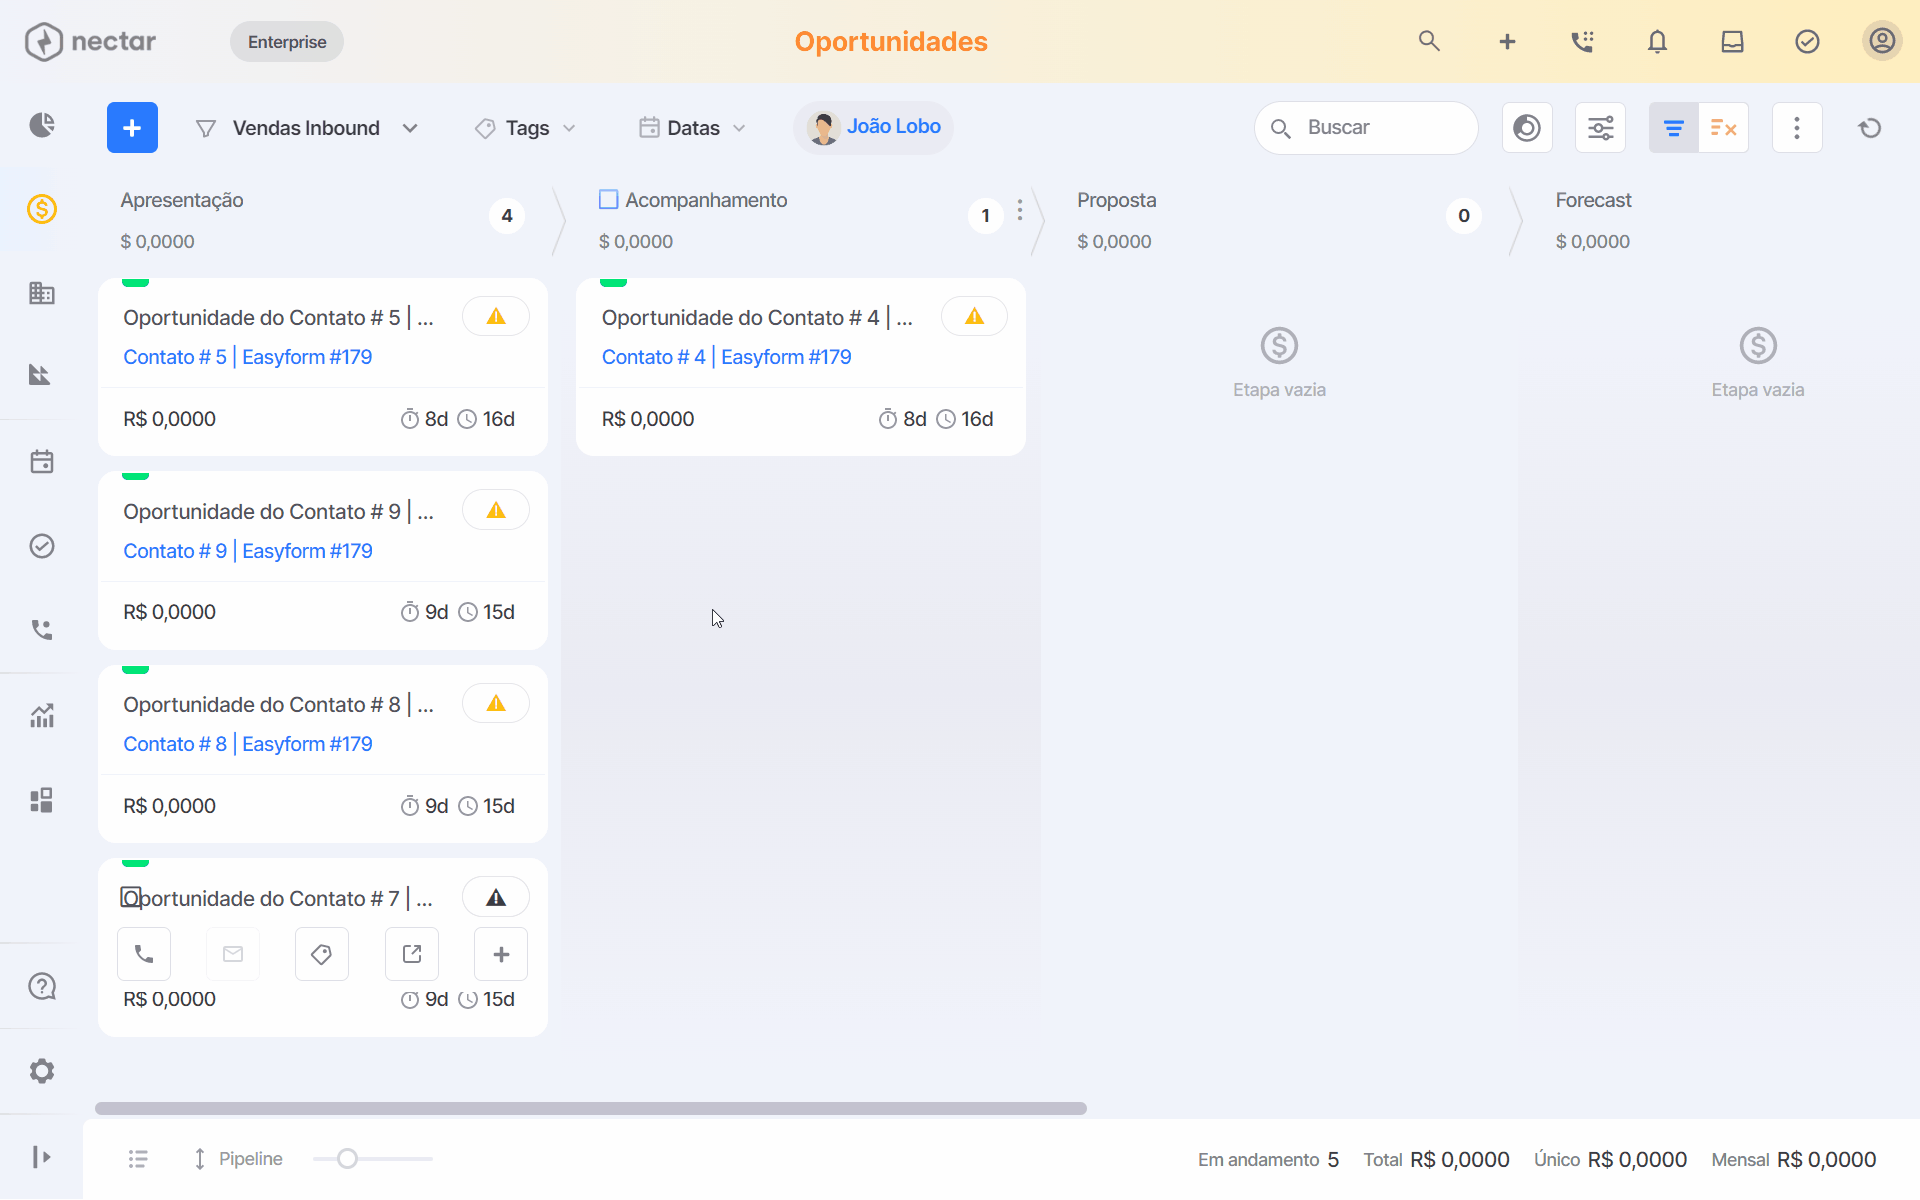Viewport: 1920px width, 1200px height.
Task: Open Acompanhamento column options menu
Action: (1020, 210)
